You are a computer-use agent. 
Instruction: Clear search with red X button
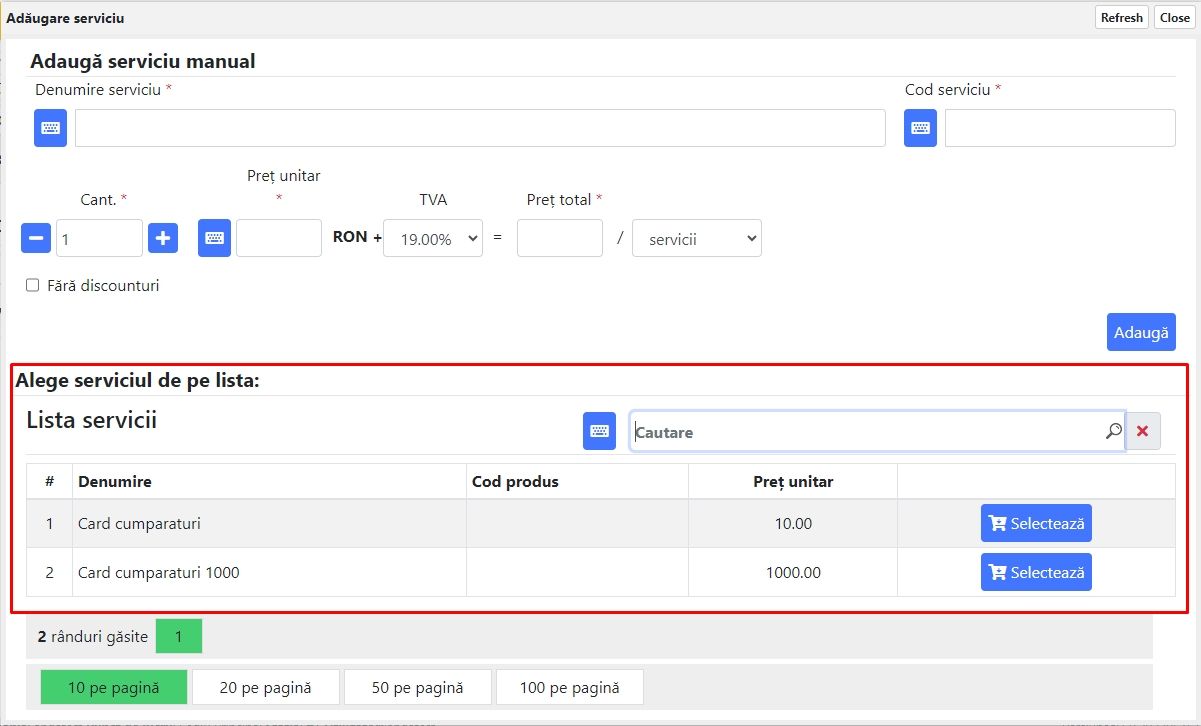1142,431
